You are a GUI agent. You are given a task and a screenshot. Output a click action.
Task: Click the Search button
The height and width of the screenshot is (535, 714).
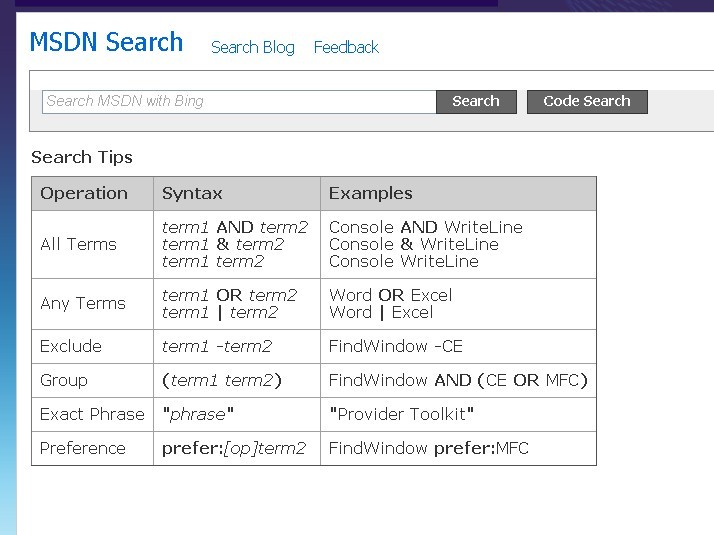[x=476, y=102]
